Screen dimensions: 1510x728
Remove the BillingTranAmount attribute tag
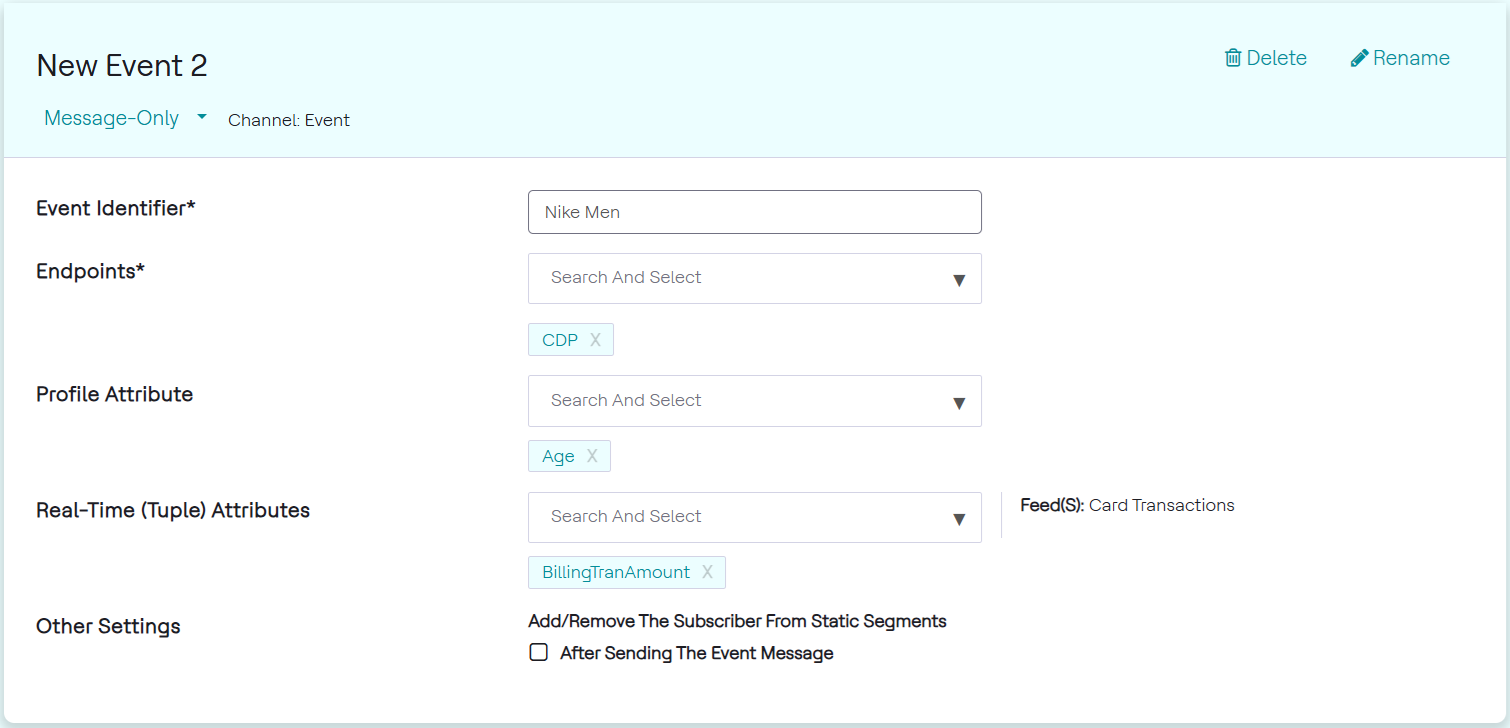pos(707,572)
